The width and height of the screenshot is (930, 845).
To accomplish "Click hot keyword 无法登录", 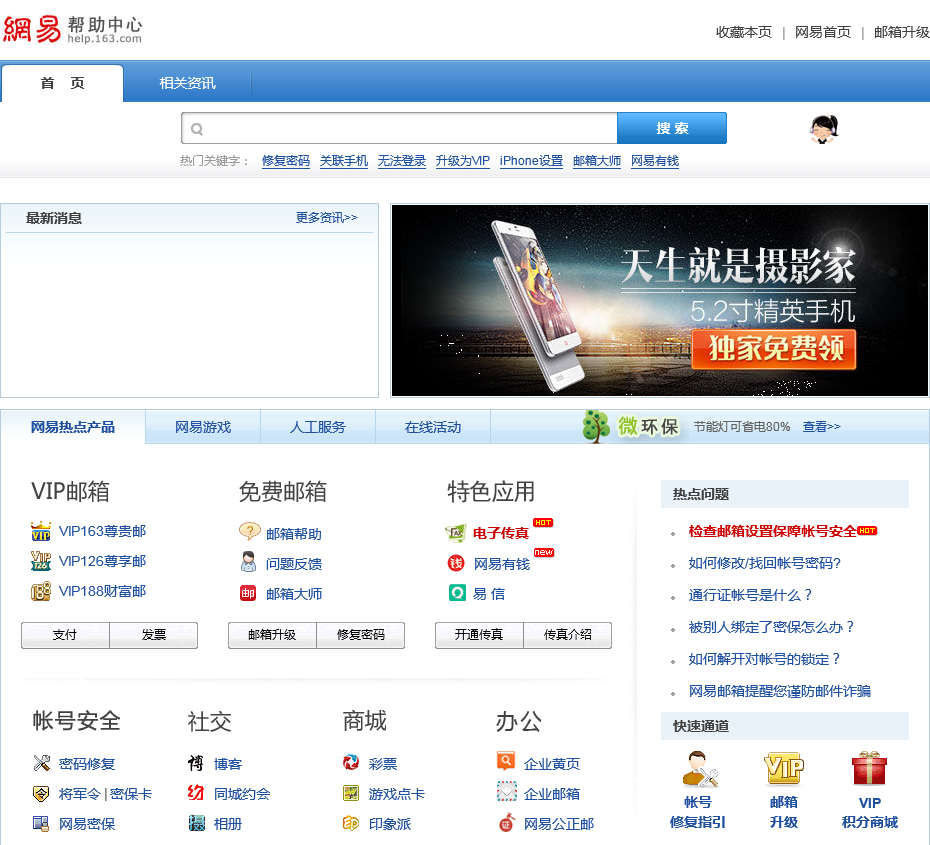I will tap(402, 161).
